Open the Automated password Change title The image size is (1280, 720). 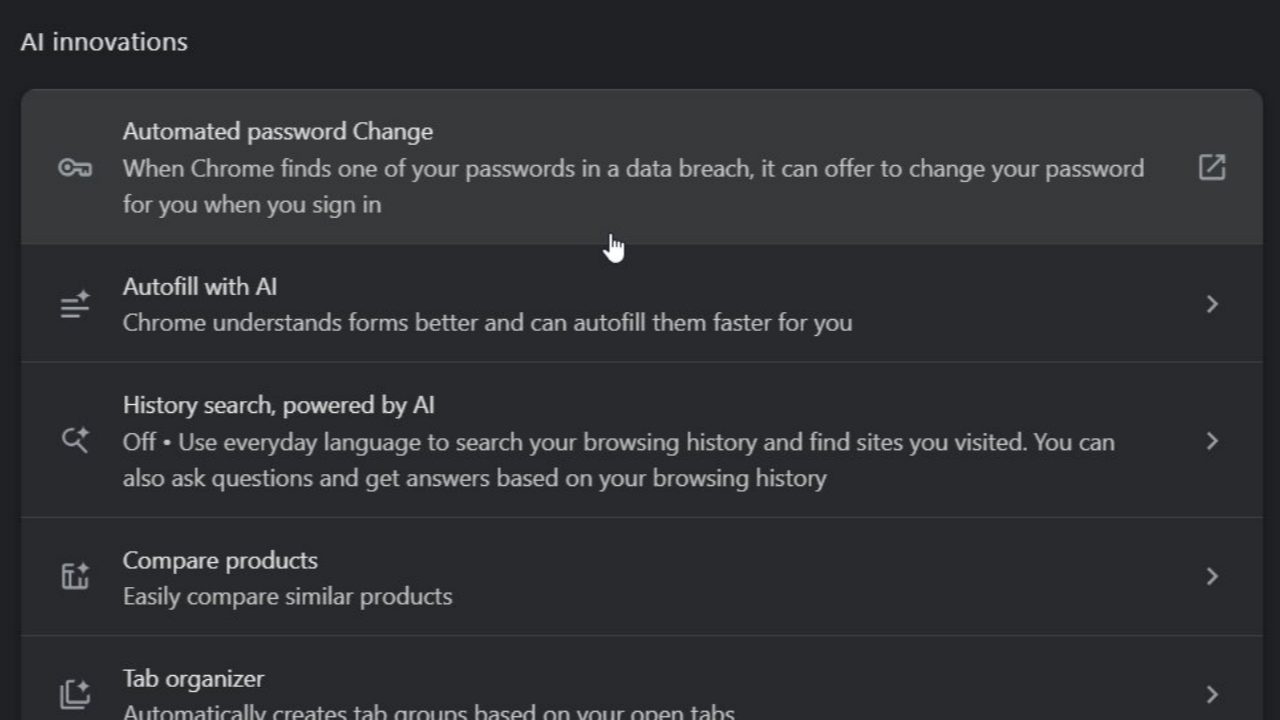point(278,132)
